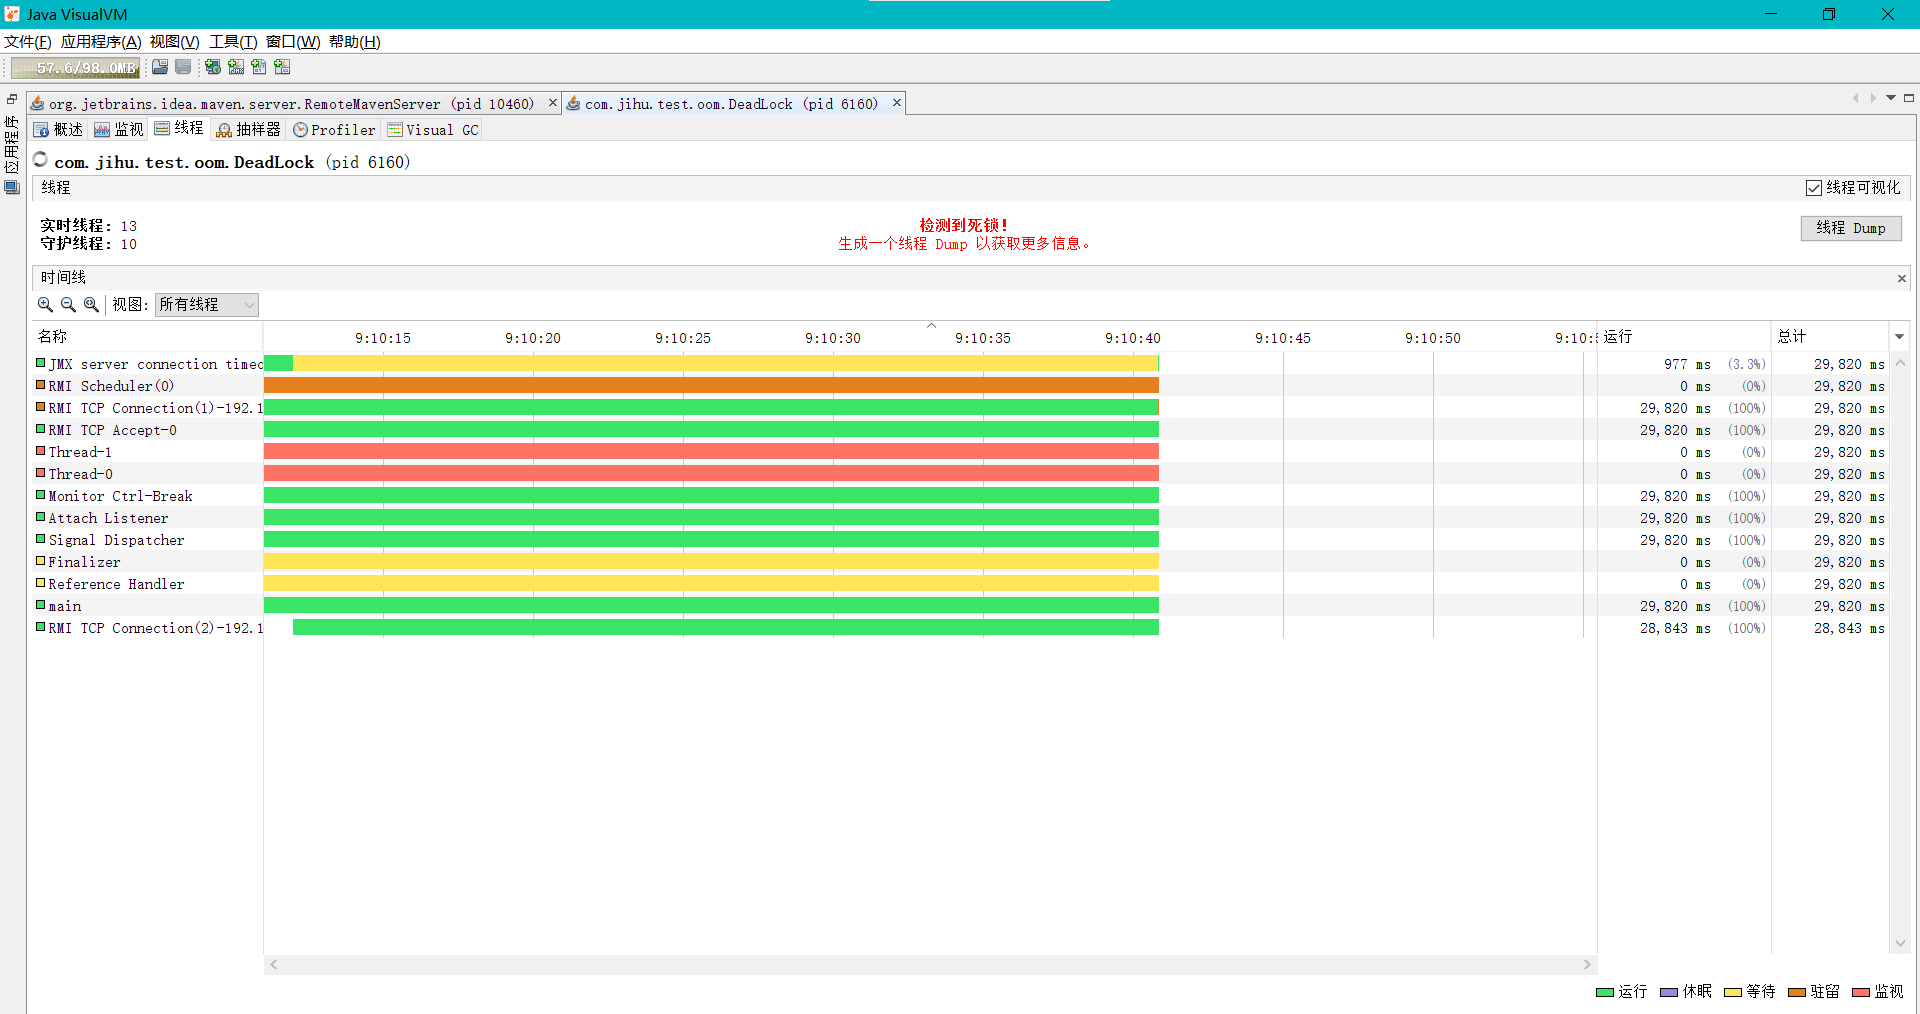Image resolution: width=1920 pixels, height=1014 pixels.
Task: Open the 应用程序(A) menu
Action: [101, 42]
